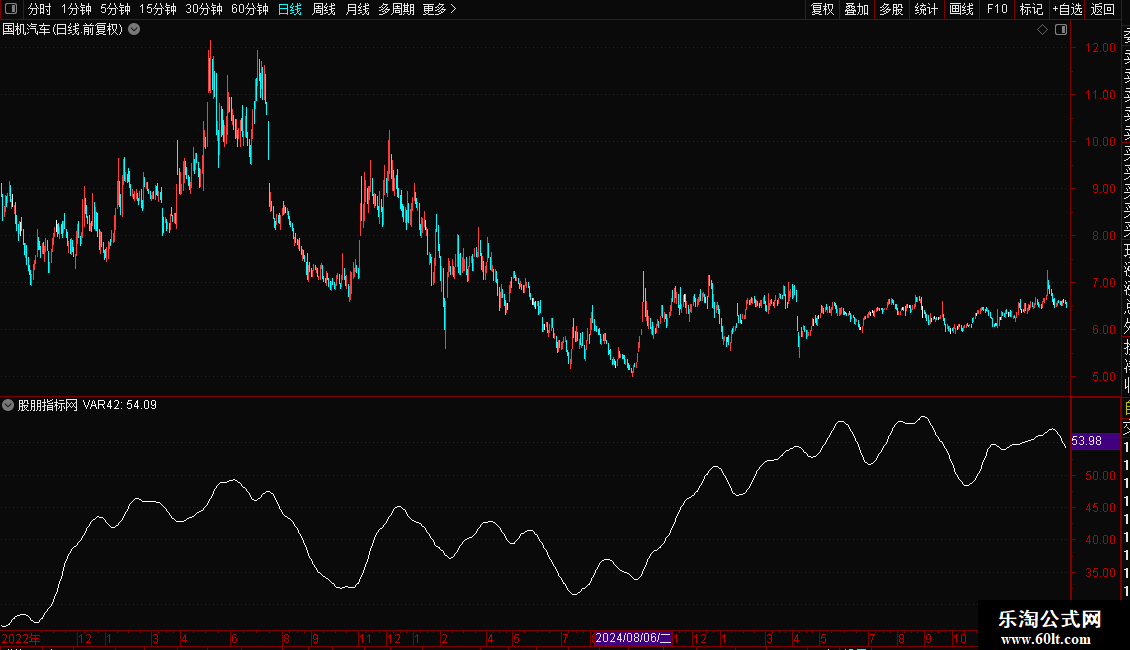Click the diamond icon on main chart
The image size is (1130, 650).
[x=1042, y=30]
